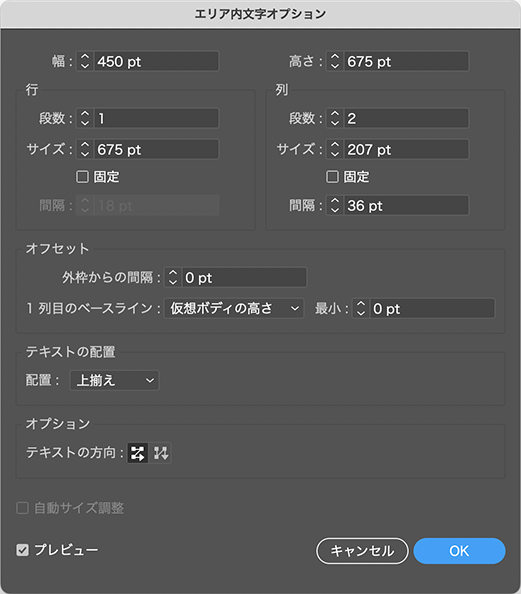The image size is (521, 594).
Task: Click the 高さ height stepper arrows
Action: [335, 61]
